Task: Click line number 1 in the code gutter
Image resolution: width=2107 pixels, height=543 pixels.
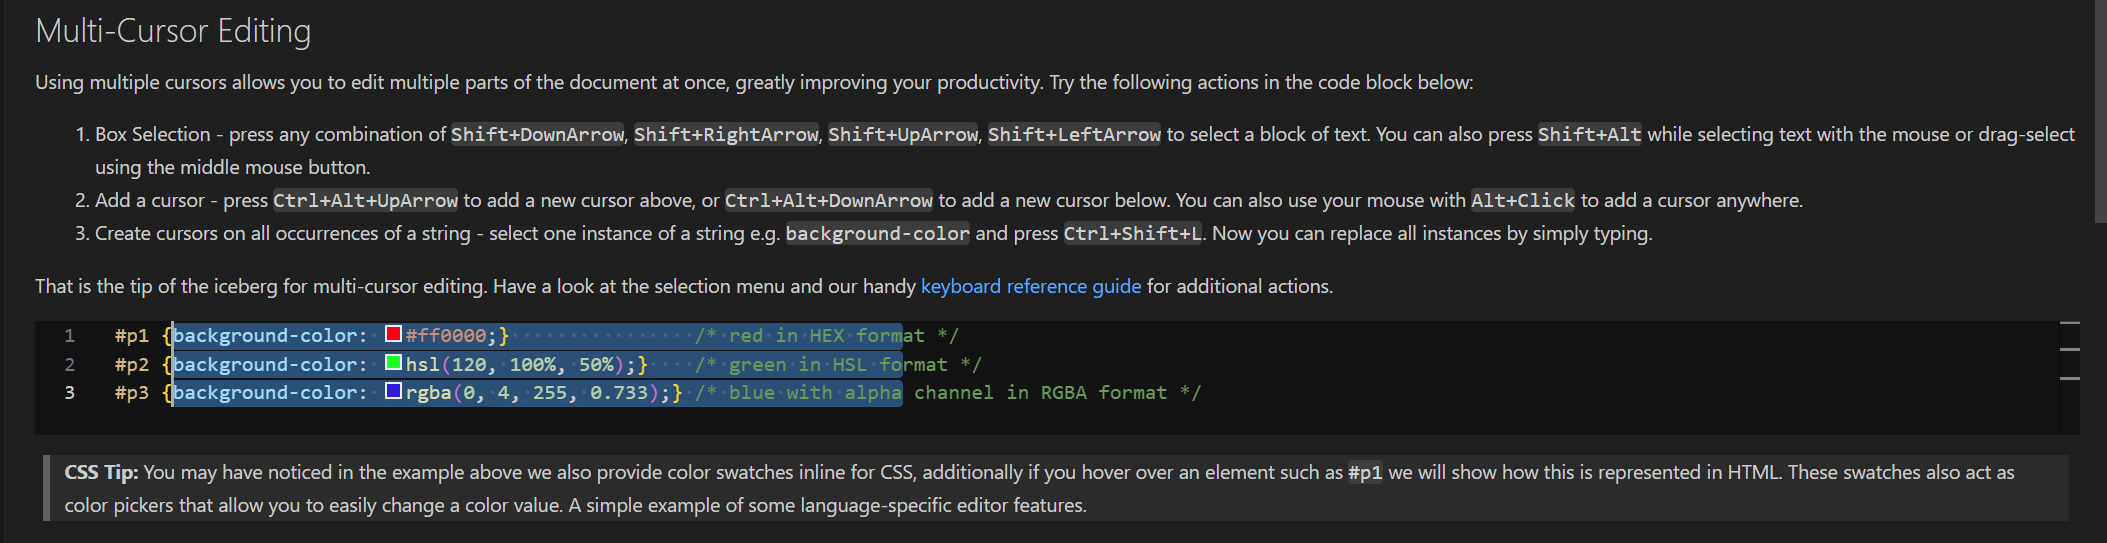Action: pyautogui.click(x=70, y=335)
